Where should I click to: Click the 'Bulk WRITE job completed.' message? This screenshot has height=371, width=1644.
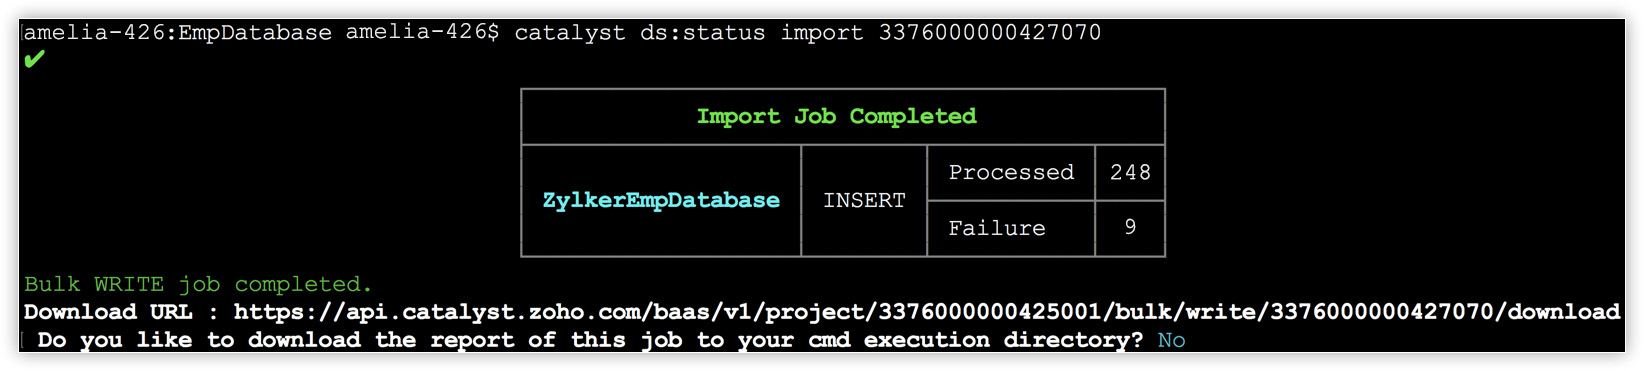[198, 285]
